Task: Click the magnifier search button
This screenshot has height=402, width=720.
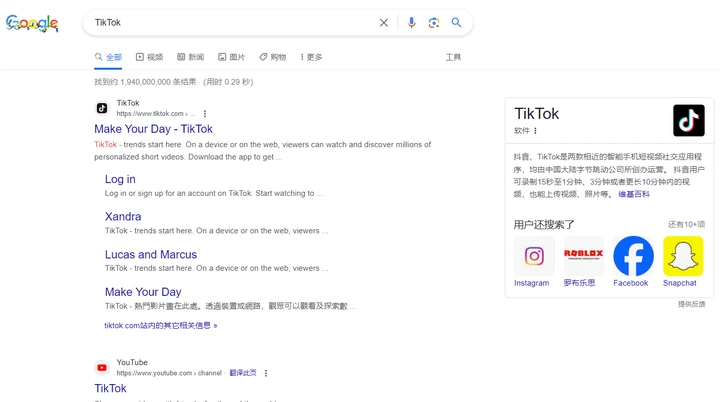Action: click(x=456, y=23)
